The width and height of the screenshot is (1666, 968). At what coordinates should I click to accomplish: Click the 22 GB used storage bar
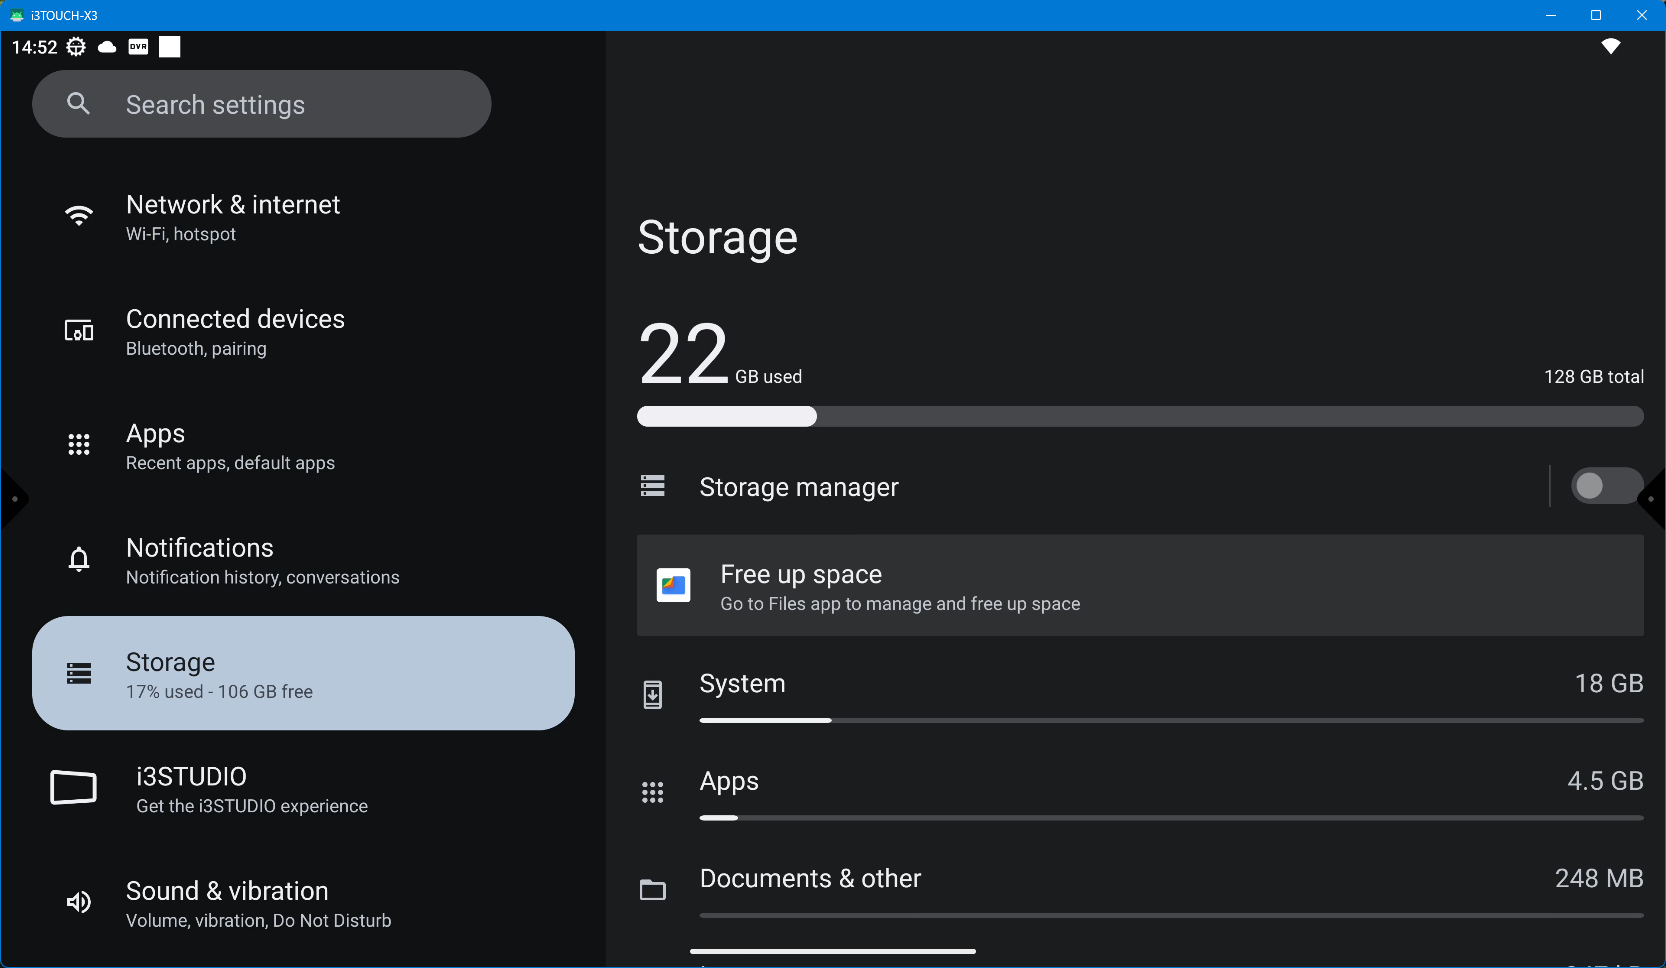click(x=1139, y=417)
